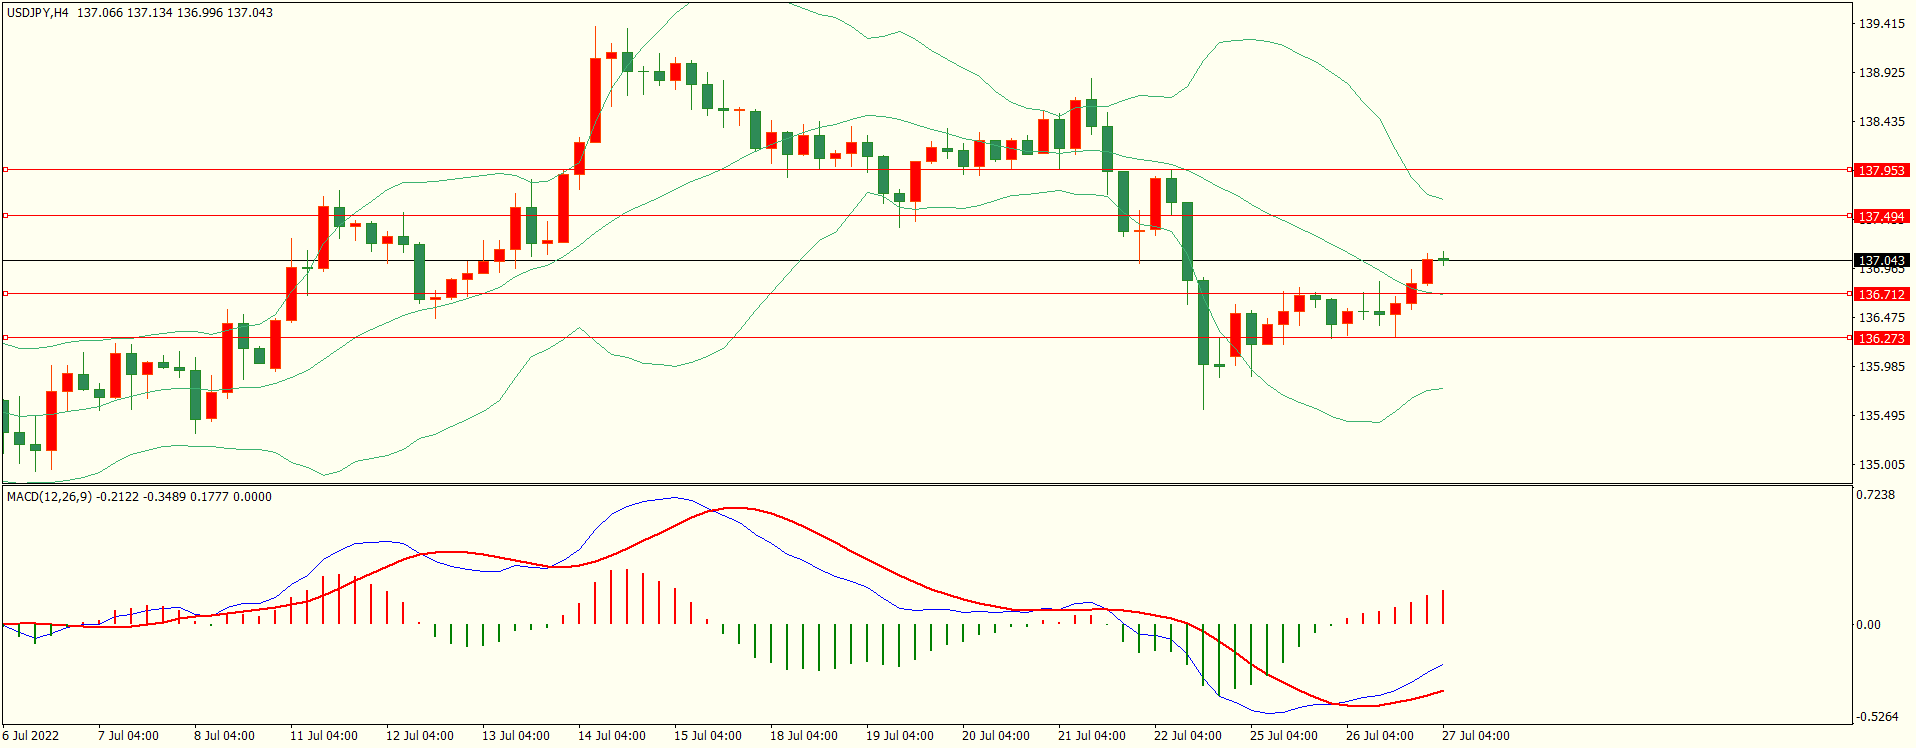Click the 135.985 price scale value

click(1881, 367)
